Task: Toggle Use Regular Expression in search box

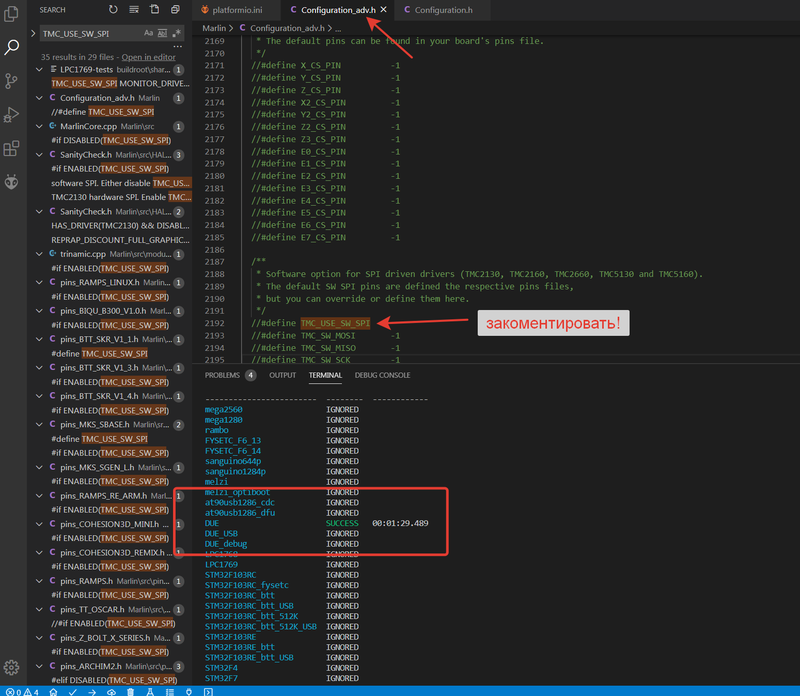Action: point(176,34)
